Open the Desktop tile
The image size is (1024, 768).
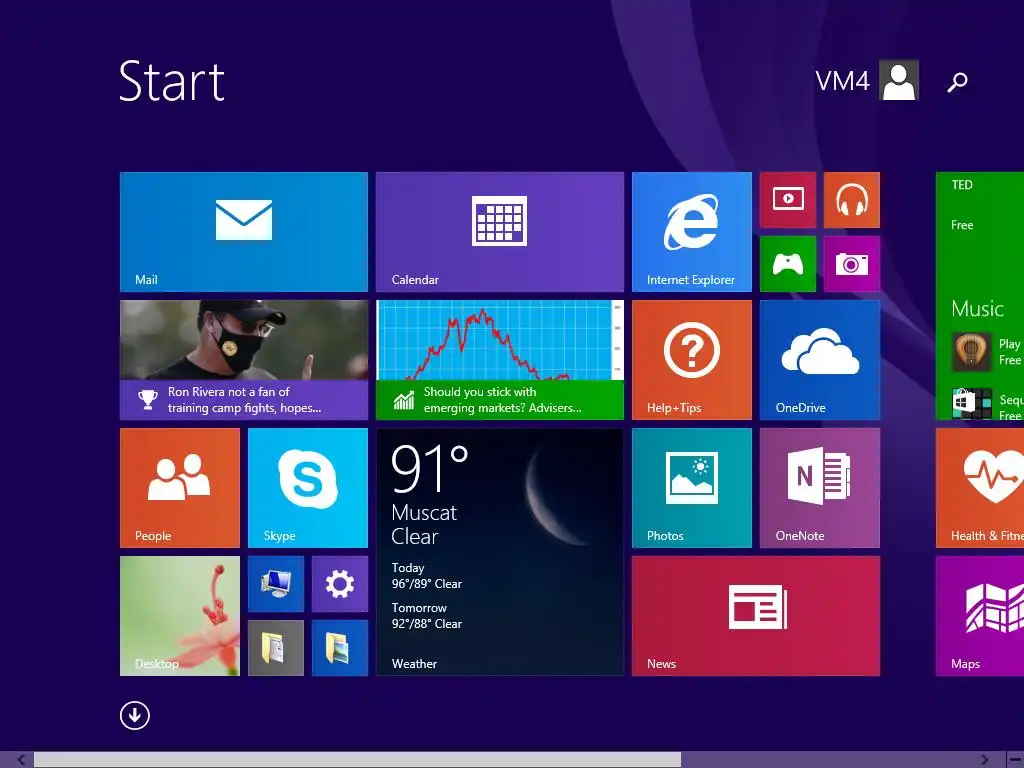[x=180, y=616]
